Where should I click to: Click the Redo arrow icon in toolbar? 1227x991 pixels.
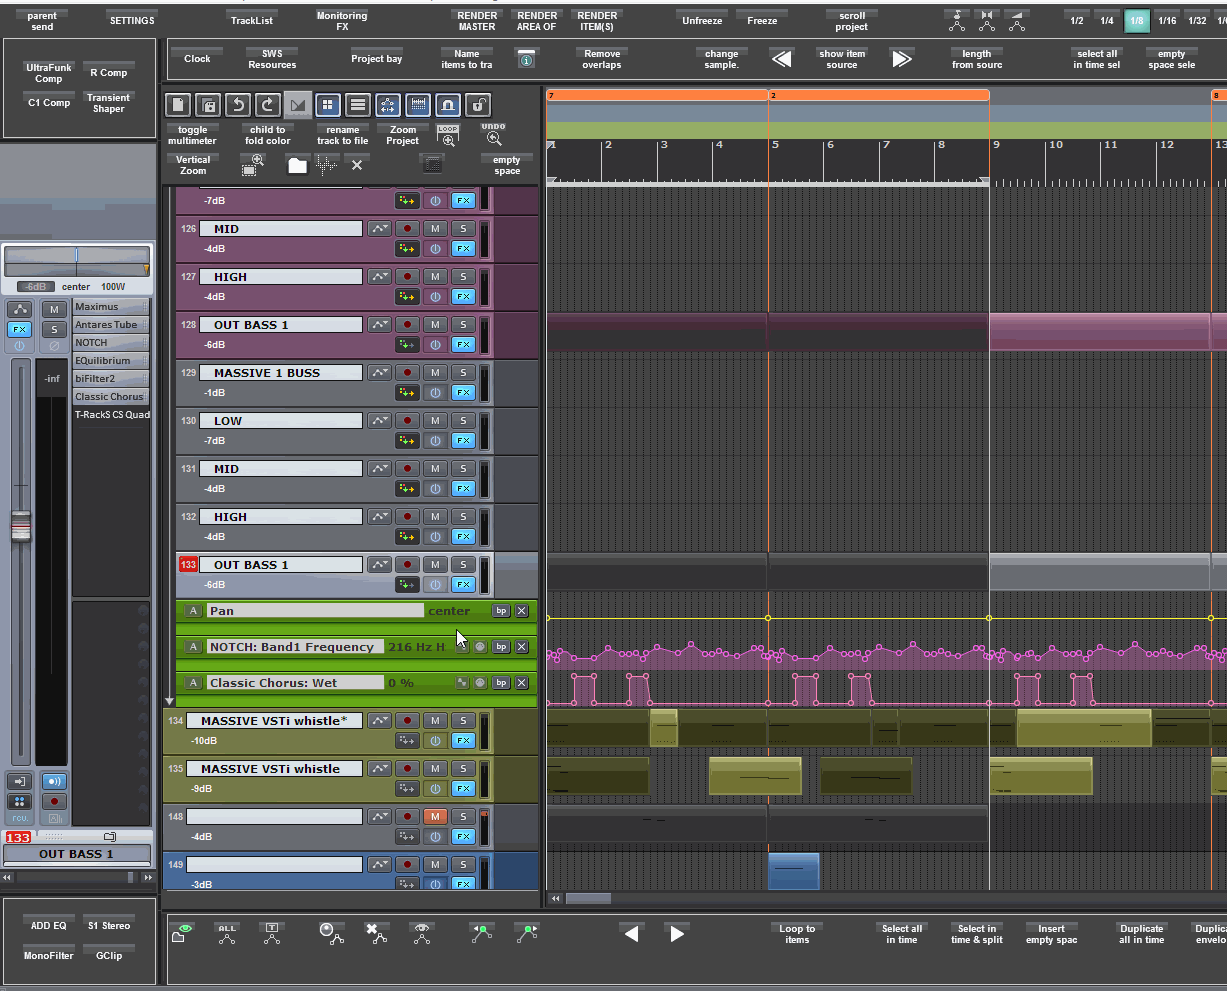click(268, 105)
